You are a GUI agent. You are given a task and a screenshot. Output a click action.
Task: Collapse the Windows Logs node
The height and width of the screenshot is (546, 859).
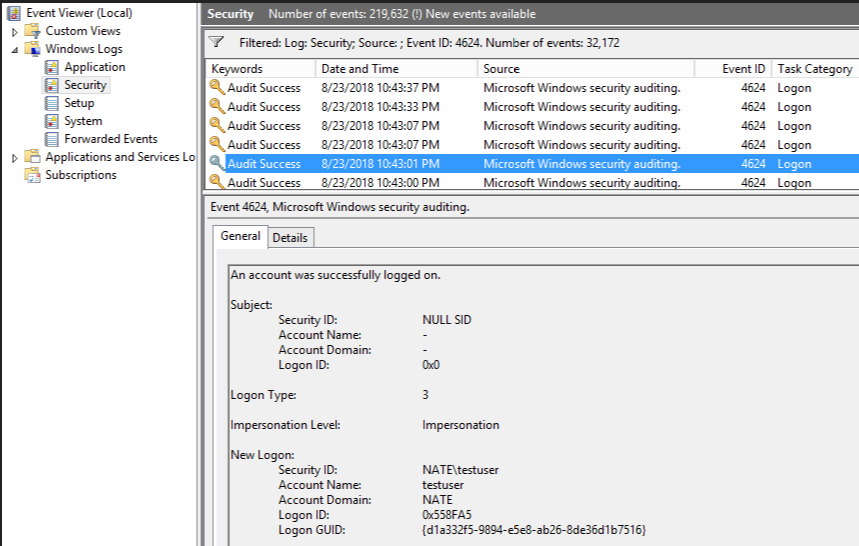(14, 49)
